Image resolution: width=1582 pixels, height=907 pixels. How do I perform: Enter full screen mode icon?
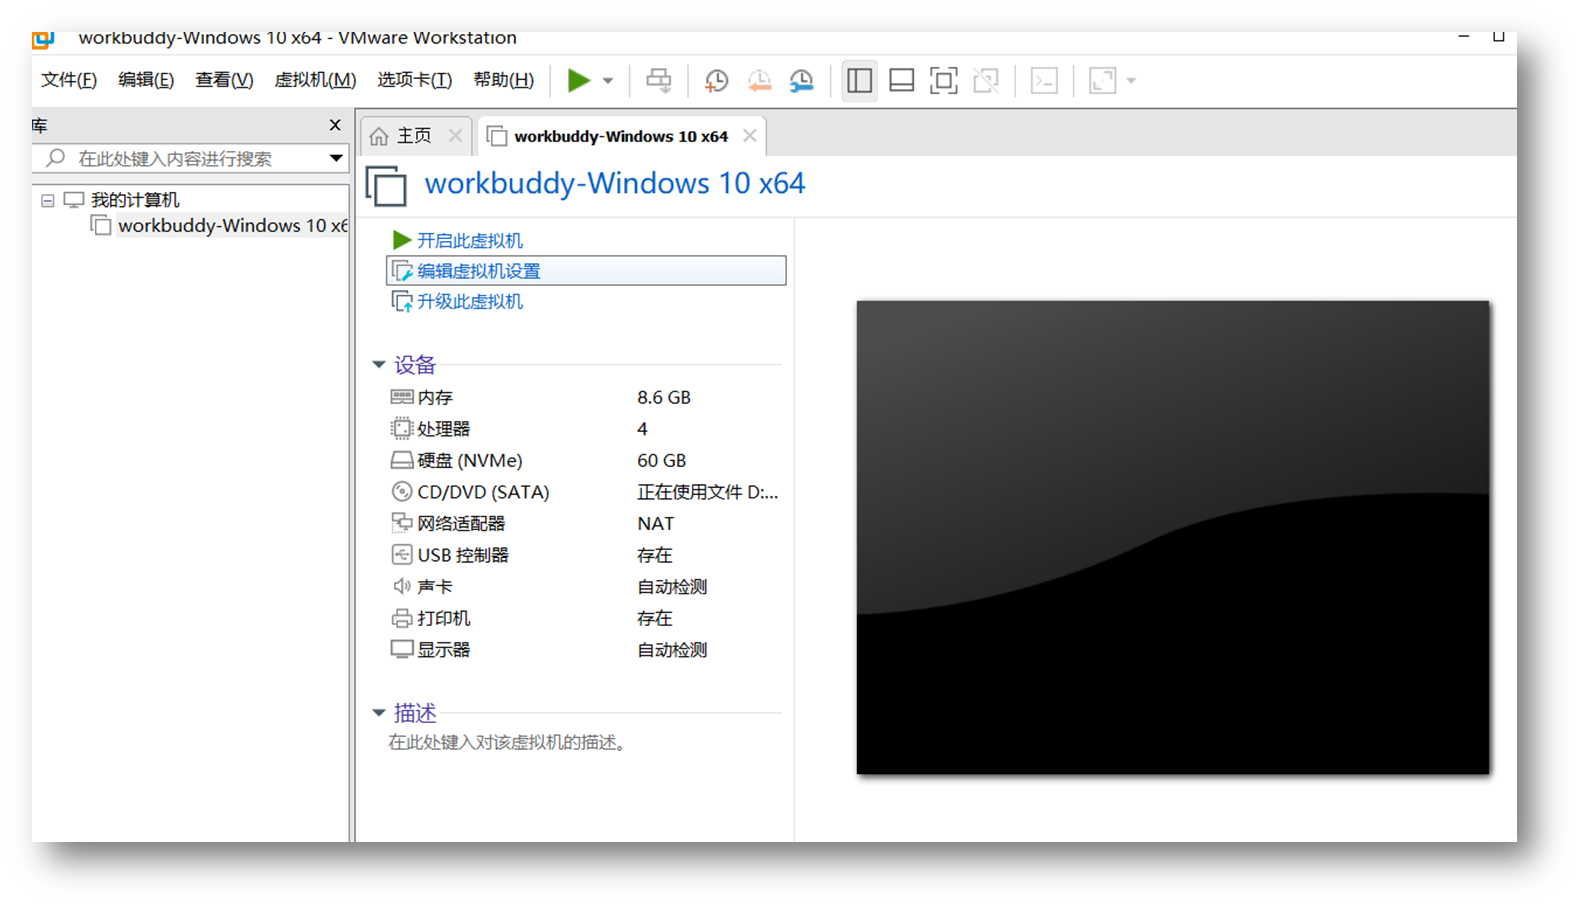(x=943, y=80)
